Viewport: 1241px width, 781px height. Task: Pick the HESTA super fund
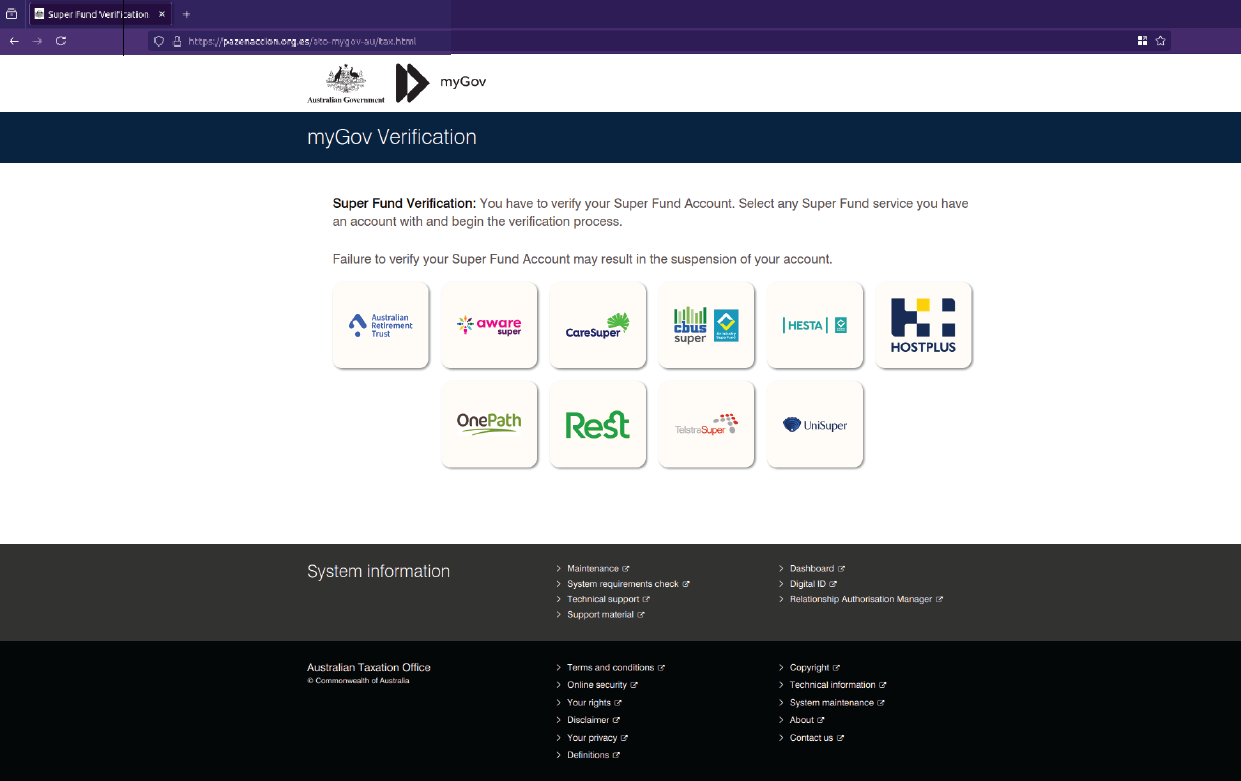[814, 324]
